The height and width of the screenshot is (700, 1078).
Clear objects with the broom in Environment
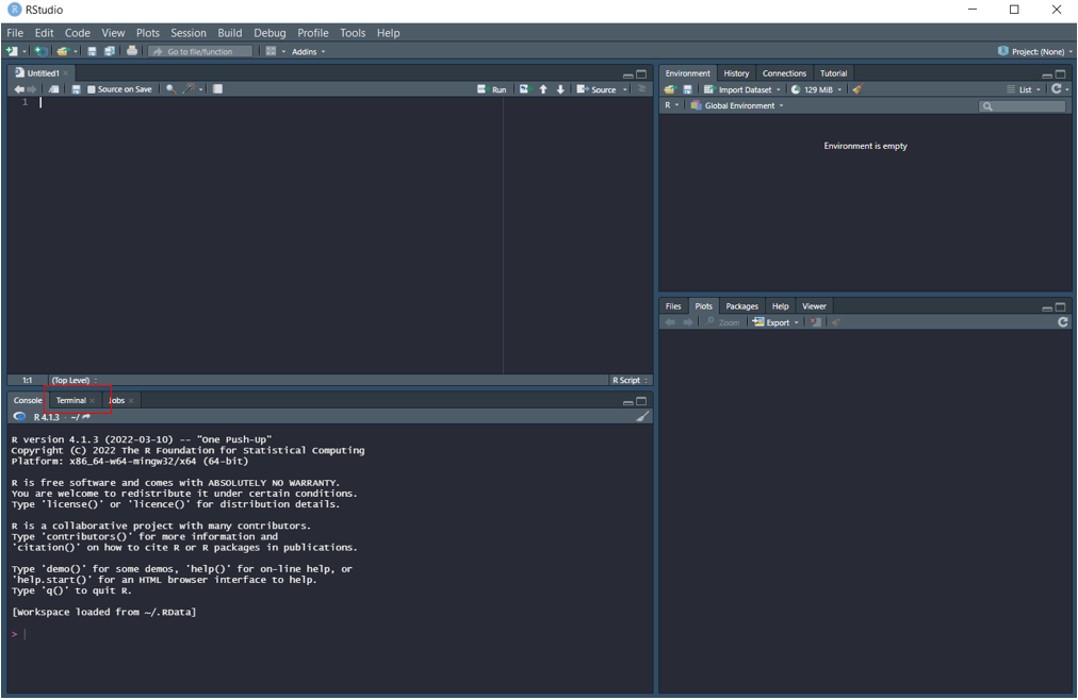pos(857,89)
